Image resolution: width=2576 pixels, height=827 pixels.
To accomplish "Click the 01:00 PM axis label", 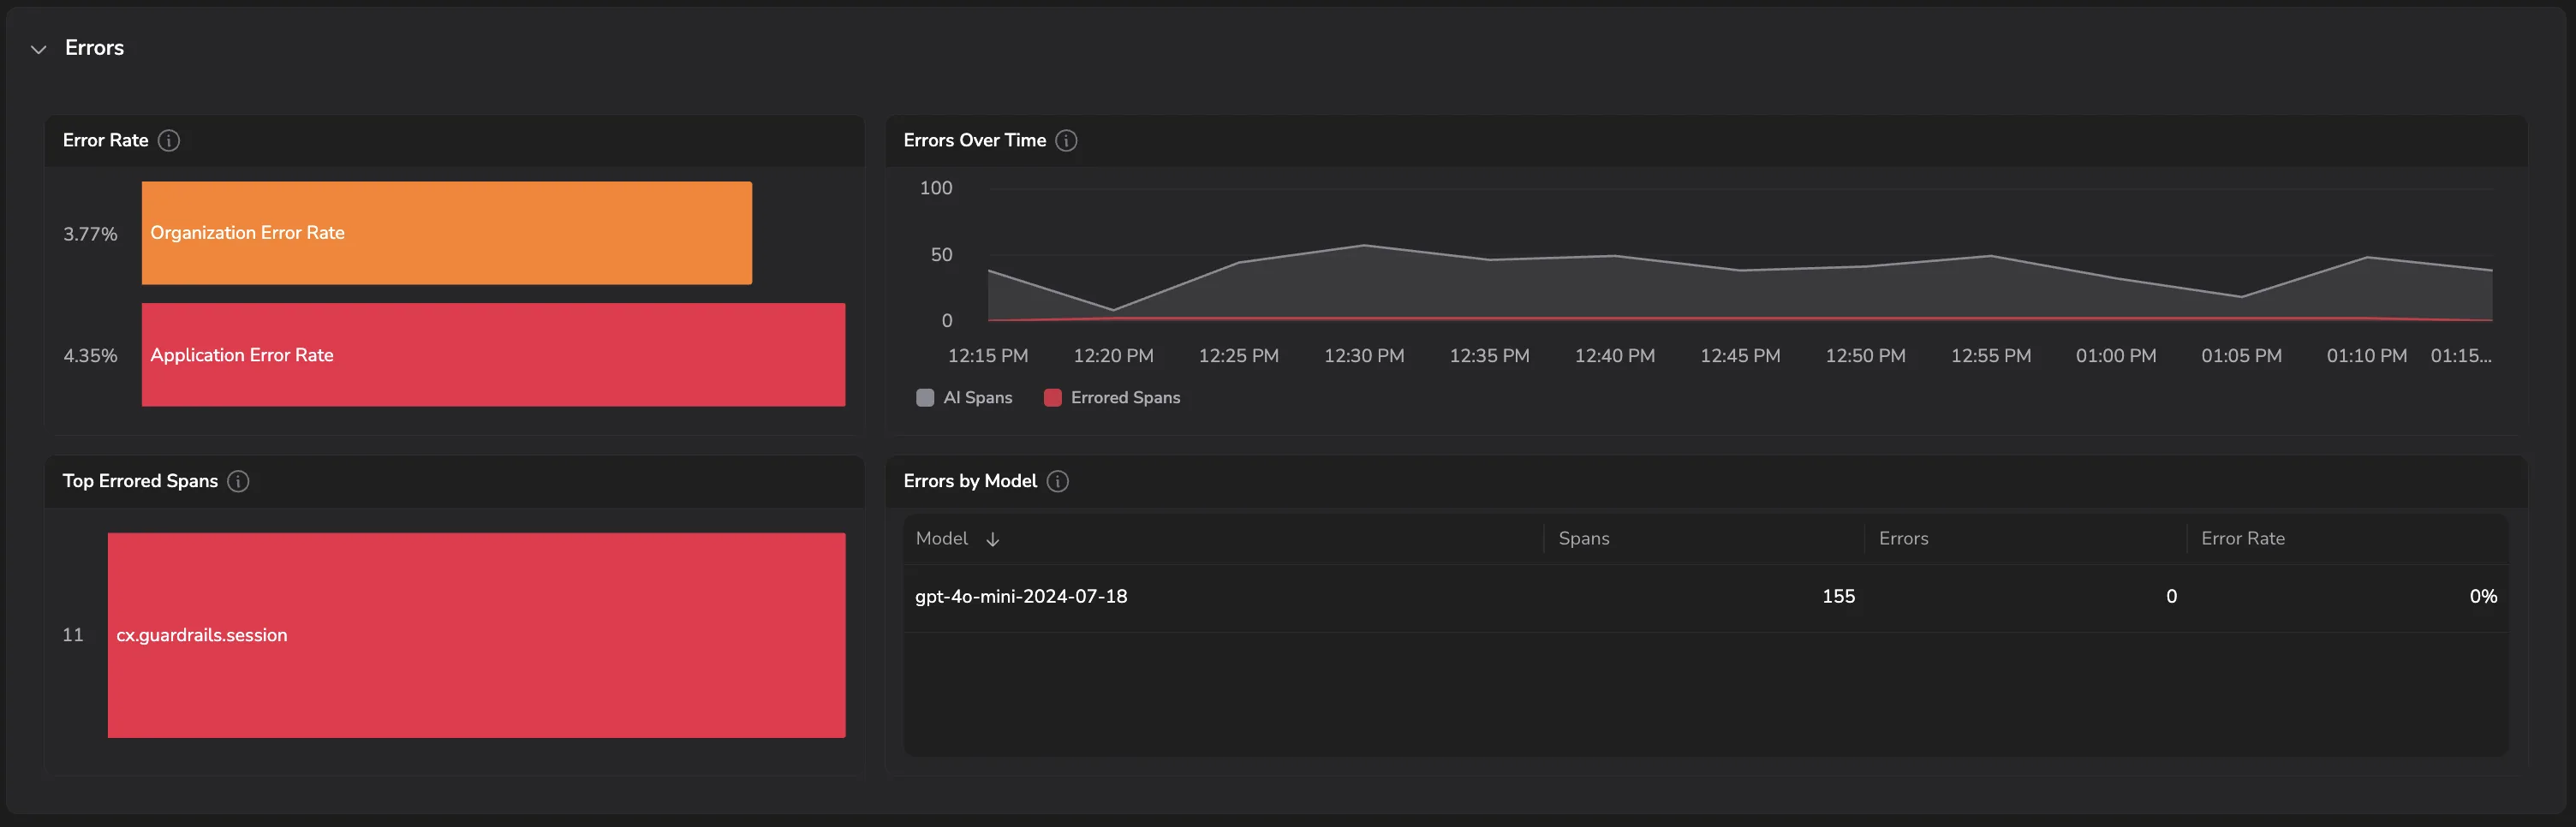I will 2116,356.
